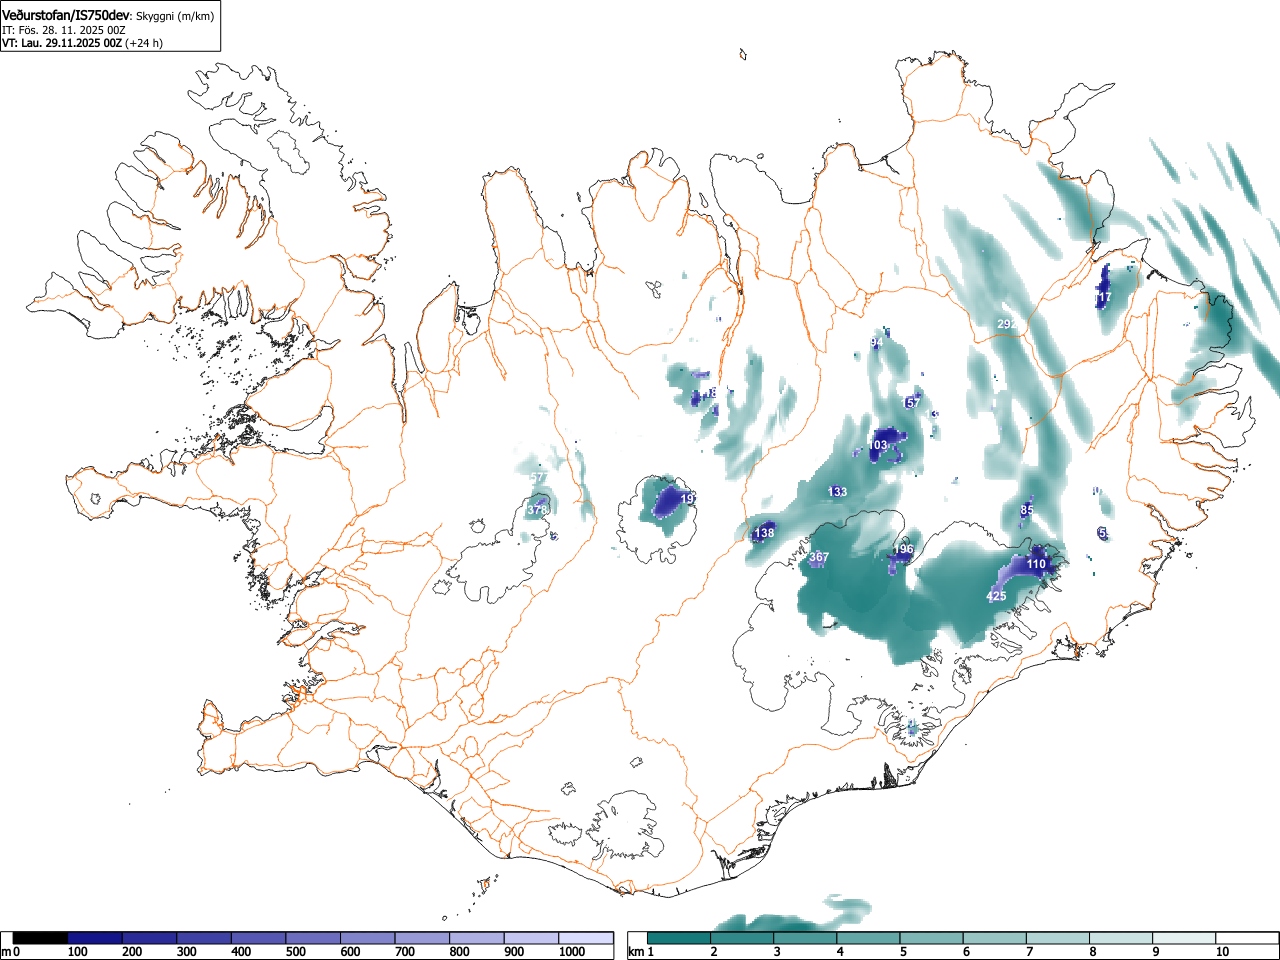
Task: Click the 103 visibility value on the map
Action: pyautogui.click(x=878, y=446)
